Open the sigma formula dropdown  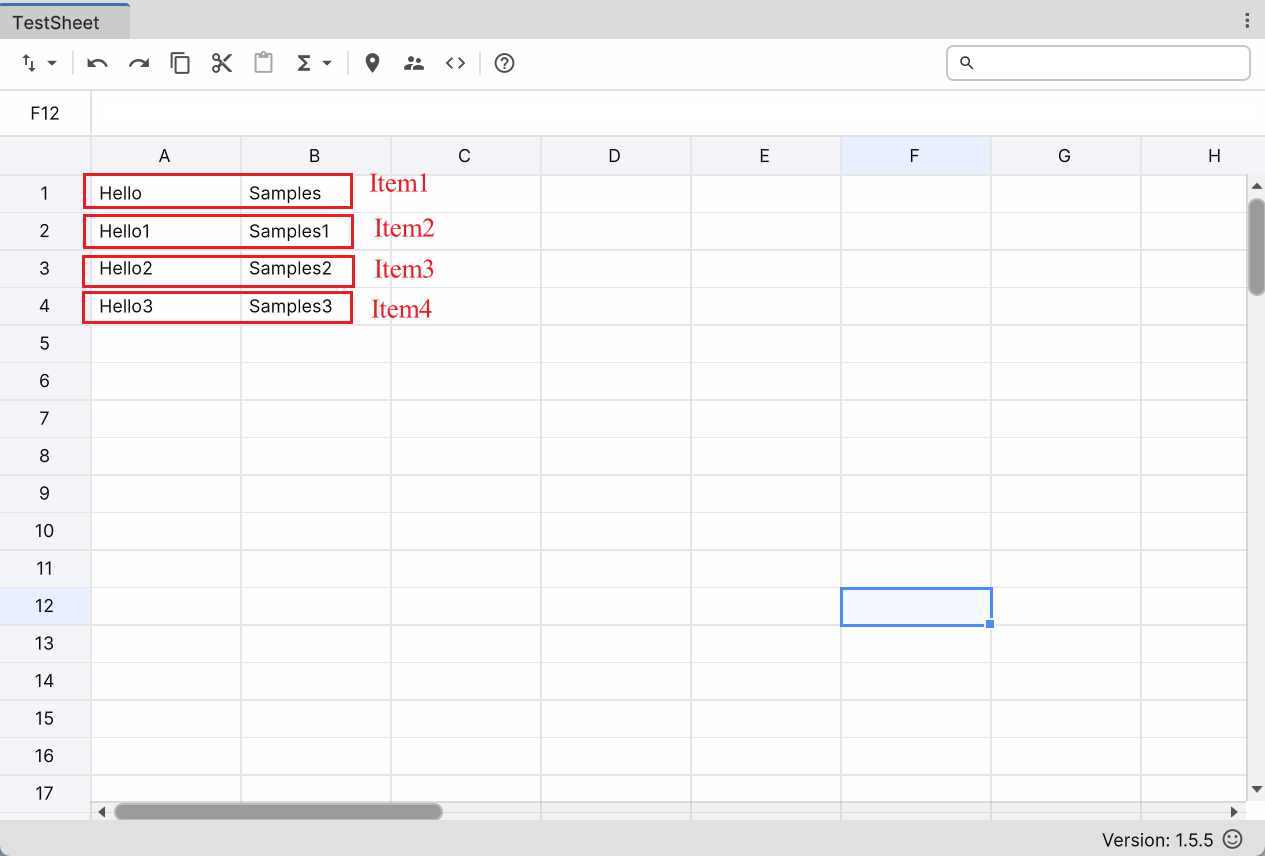click(x=314, y=63)
